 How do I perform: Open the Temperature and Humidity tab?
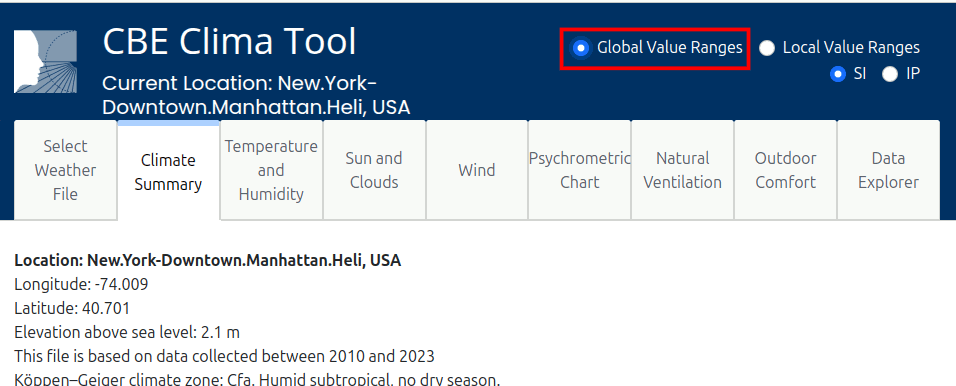(271, 170)
